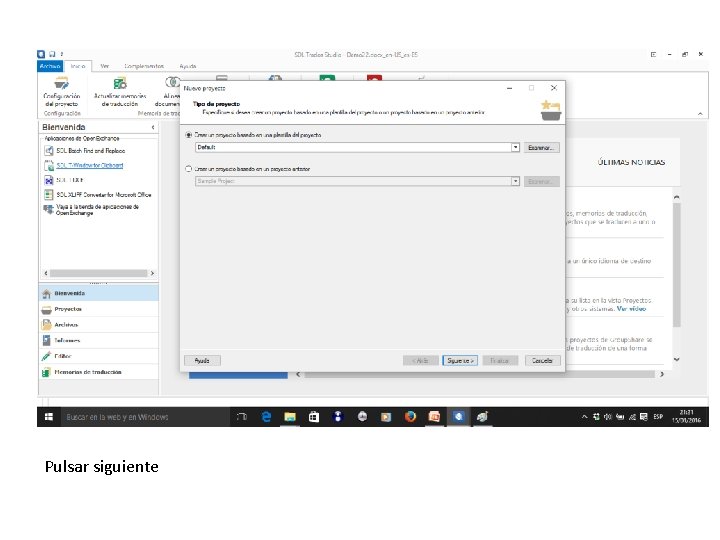Viewport: 720px width, 540px height.
Task: Launch Microsoft Edge from the taskbar
Action: click(266, 417)
